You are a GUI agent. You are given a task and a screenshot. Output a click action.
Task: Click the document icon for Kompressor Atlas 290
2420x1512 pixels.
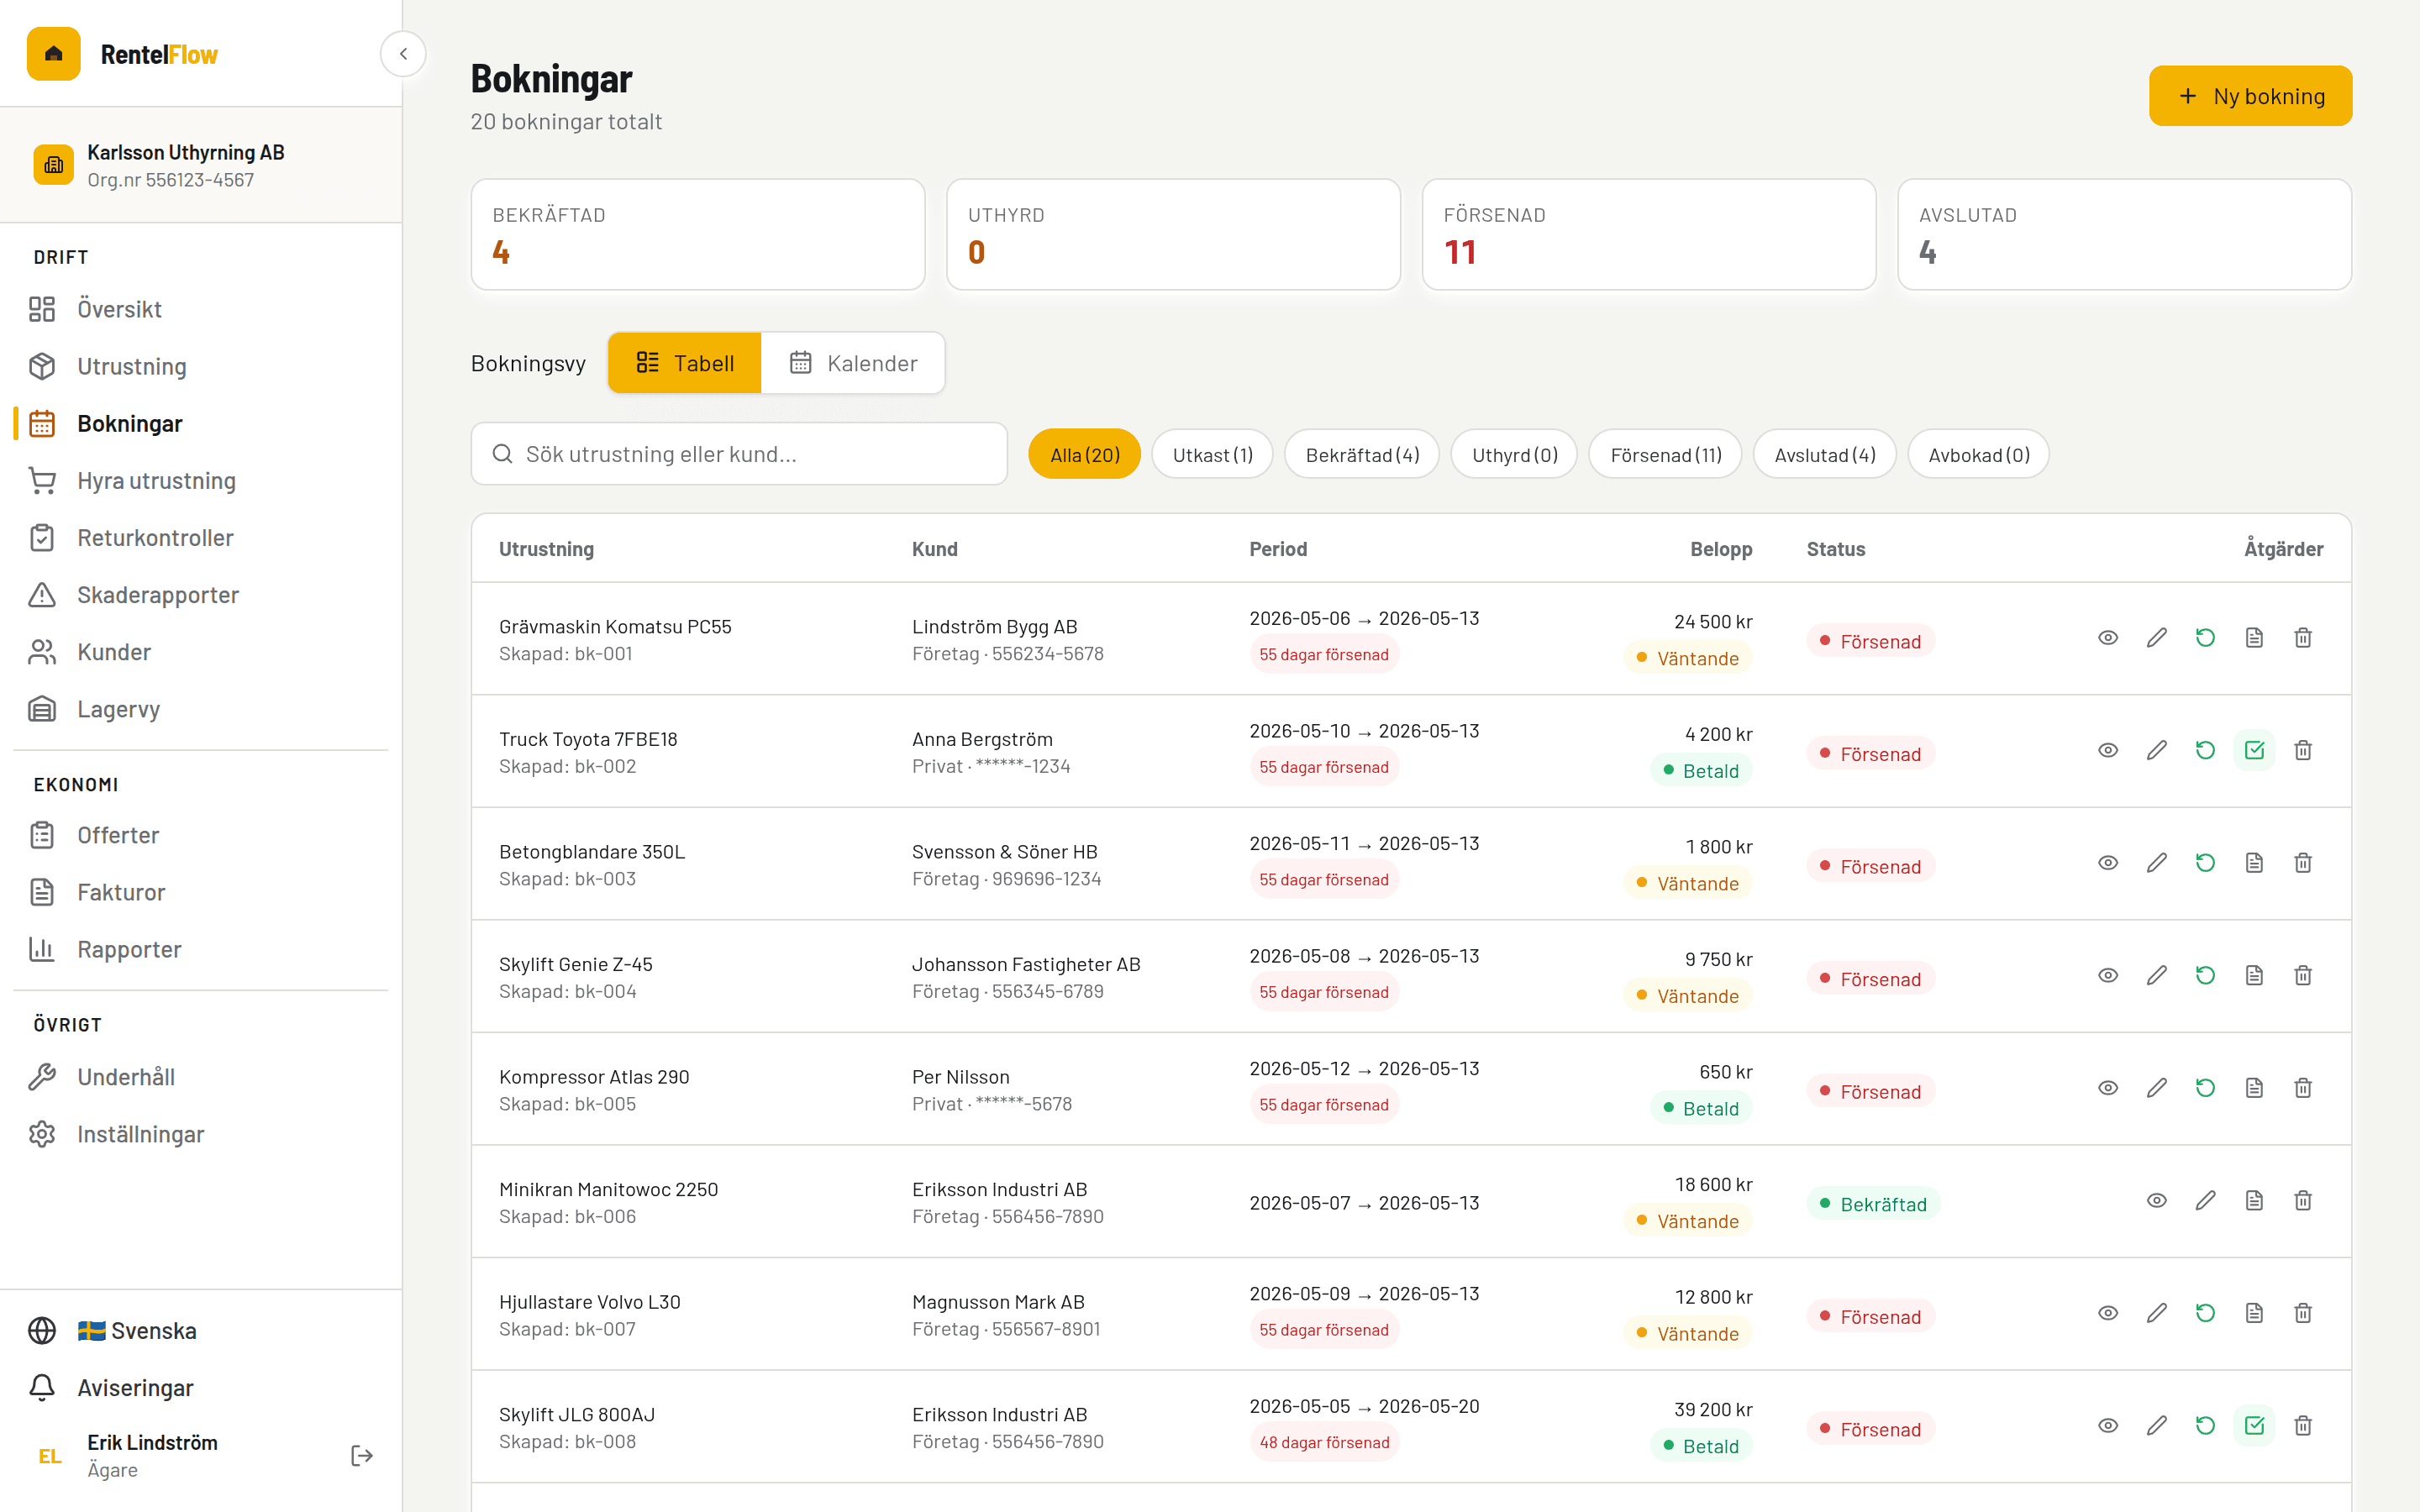coord(2254,1088)
